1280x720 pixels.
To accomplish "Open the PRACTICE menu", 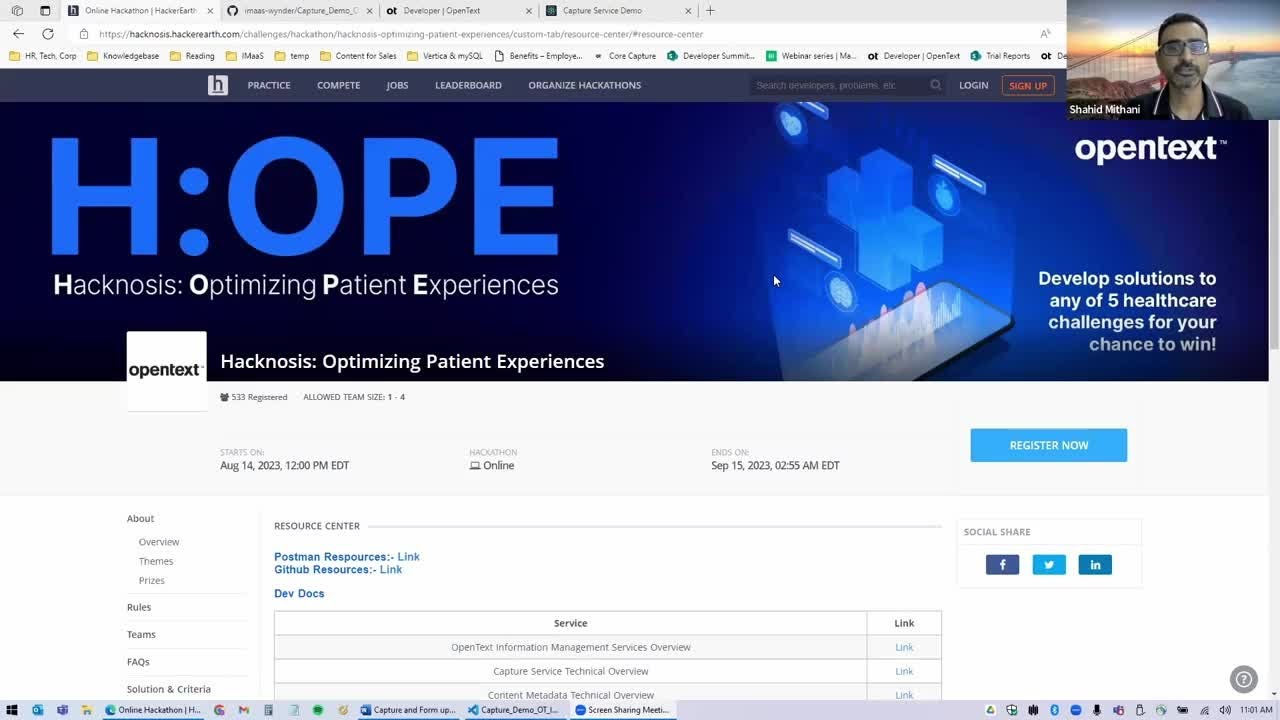I will (x=269, y=85).
